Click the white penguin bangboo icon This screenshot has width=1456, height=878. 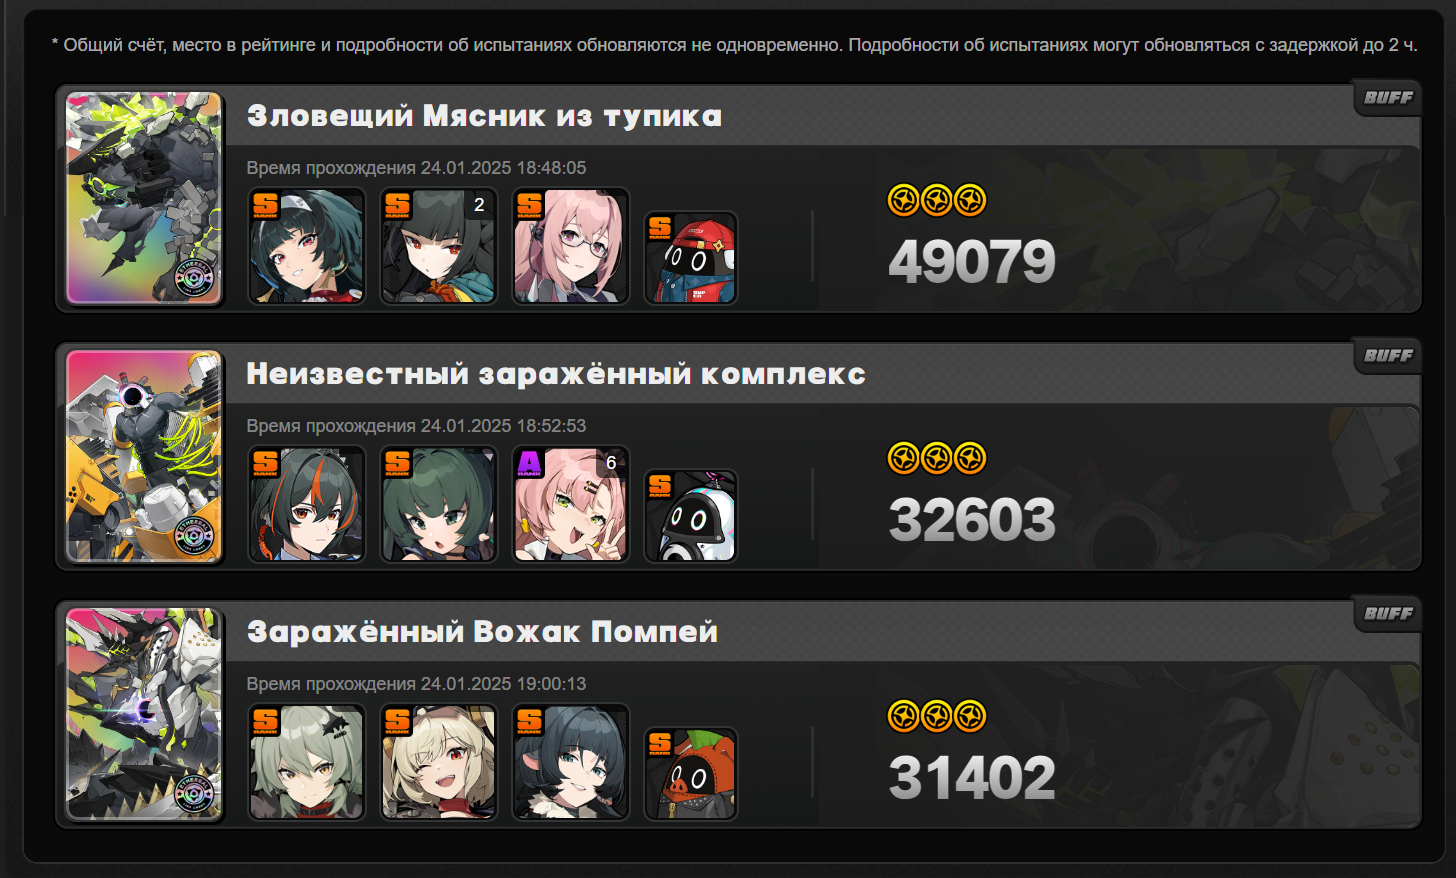tap(691, 516)
